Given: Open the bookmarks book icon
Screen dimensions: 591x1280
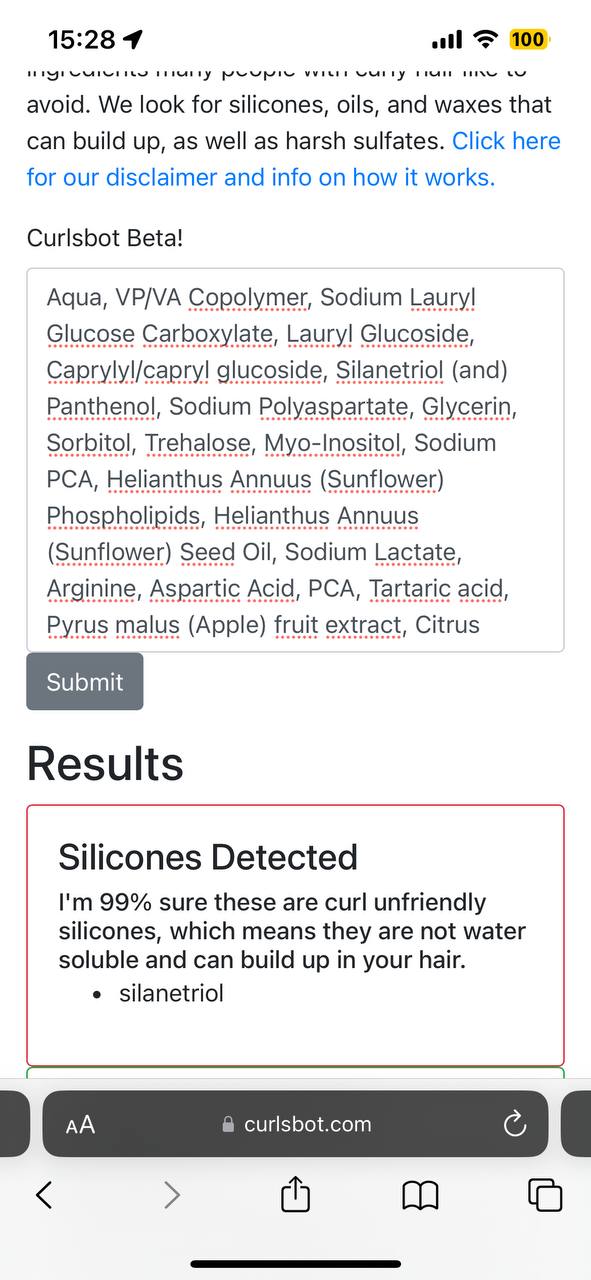Looking at the screenshot, I should coord(420,1194).
